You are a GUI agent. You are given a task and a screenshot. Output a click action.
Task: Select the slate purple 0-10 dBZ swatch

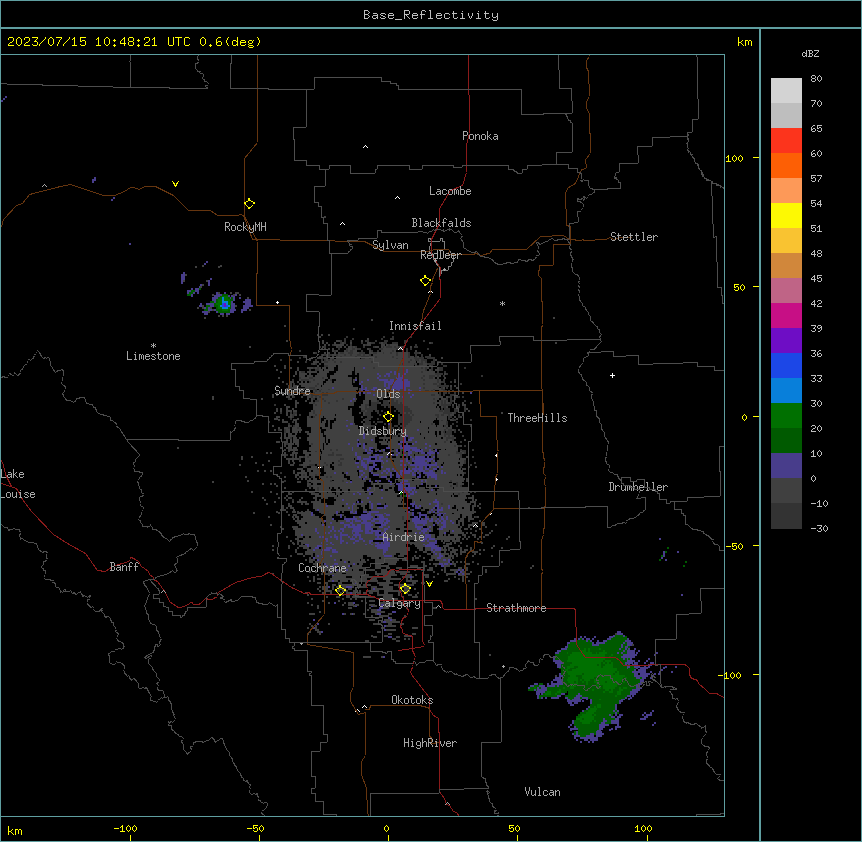(x=786, y=466)
